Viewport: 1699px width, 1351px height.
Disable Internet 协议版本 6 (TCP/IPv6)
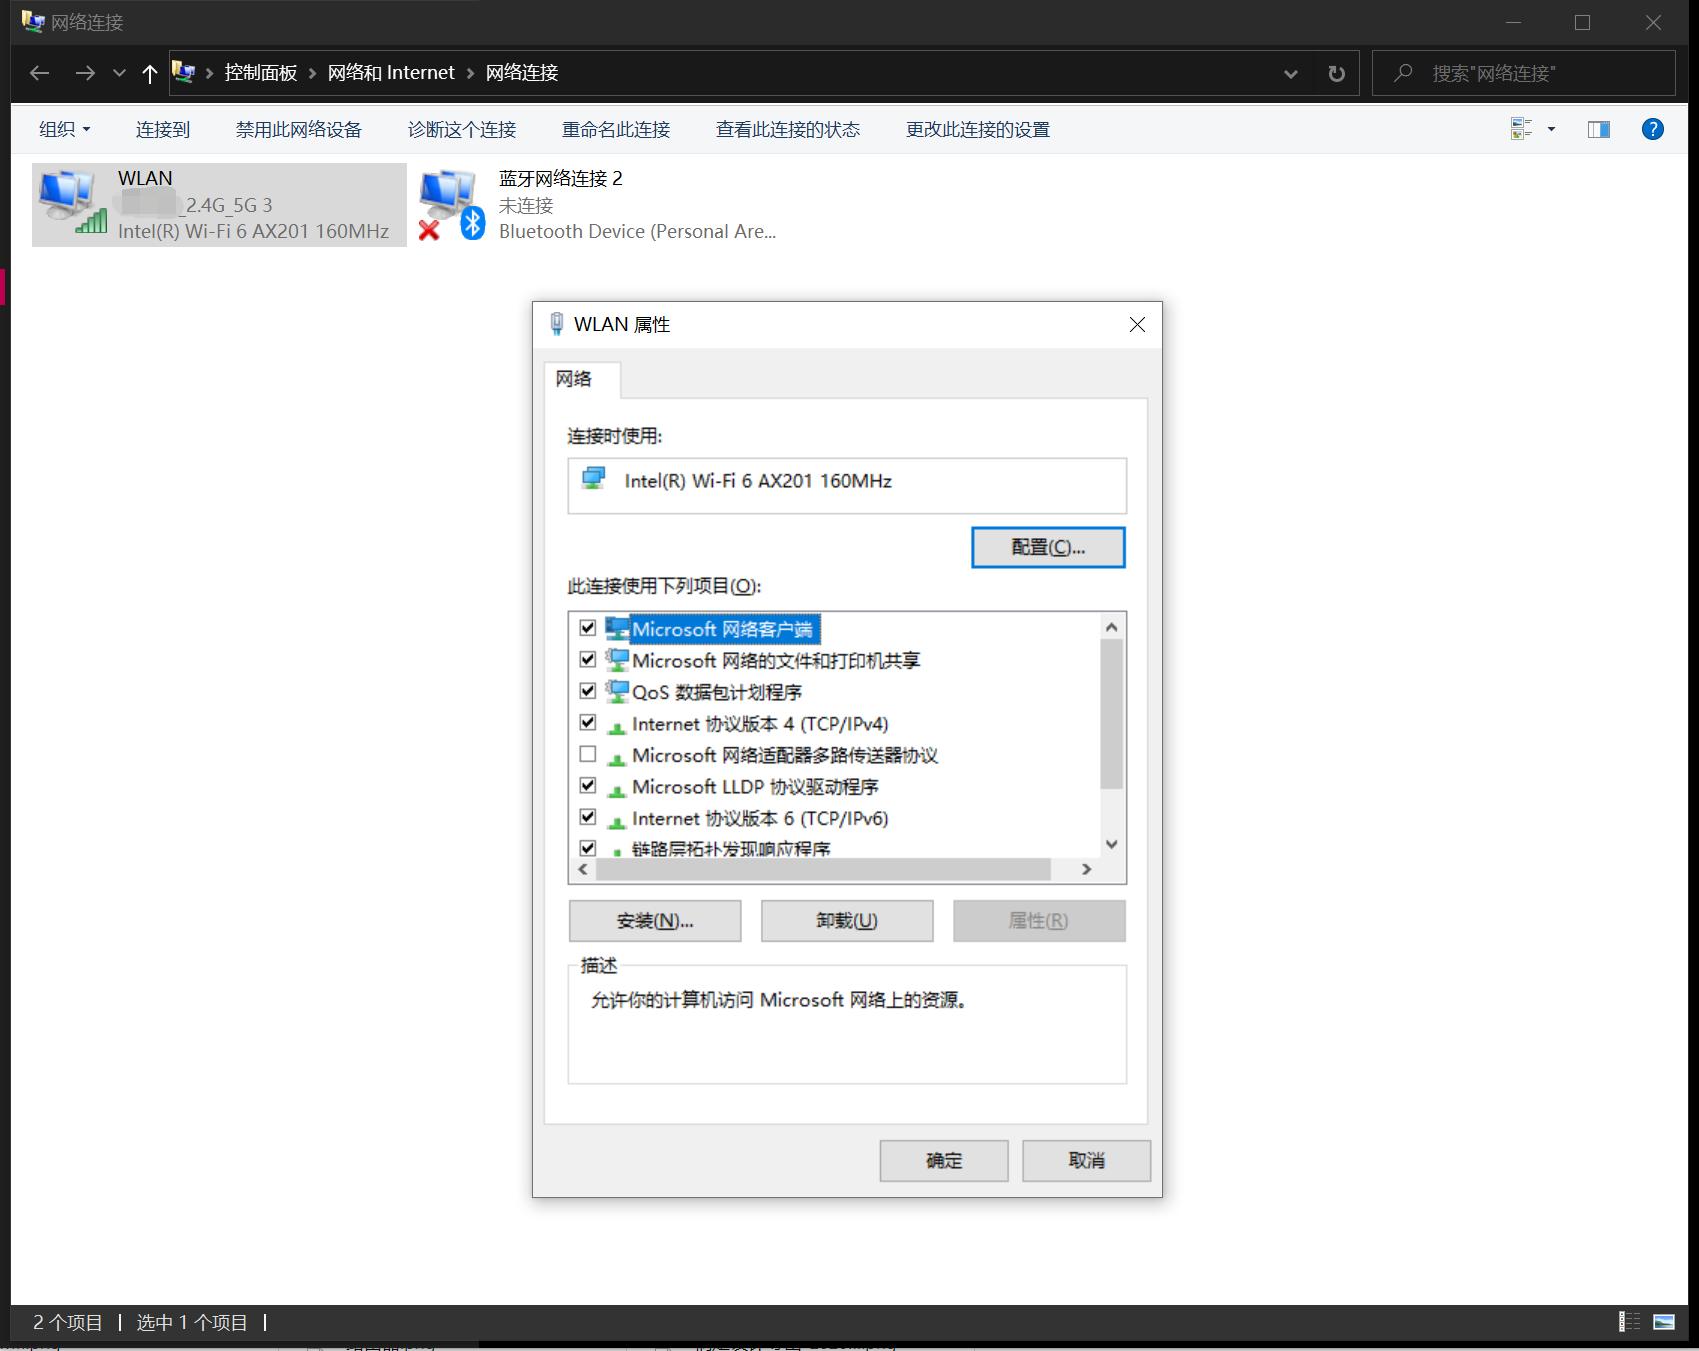[588, 817]
